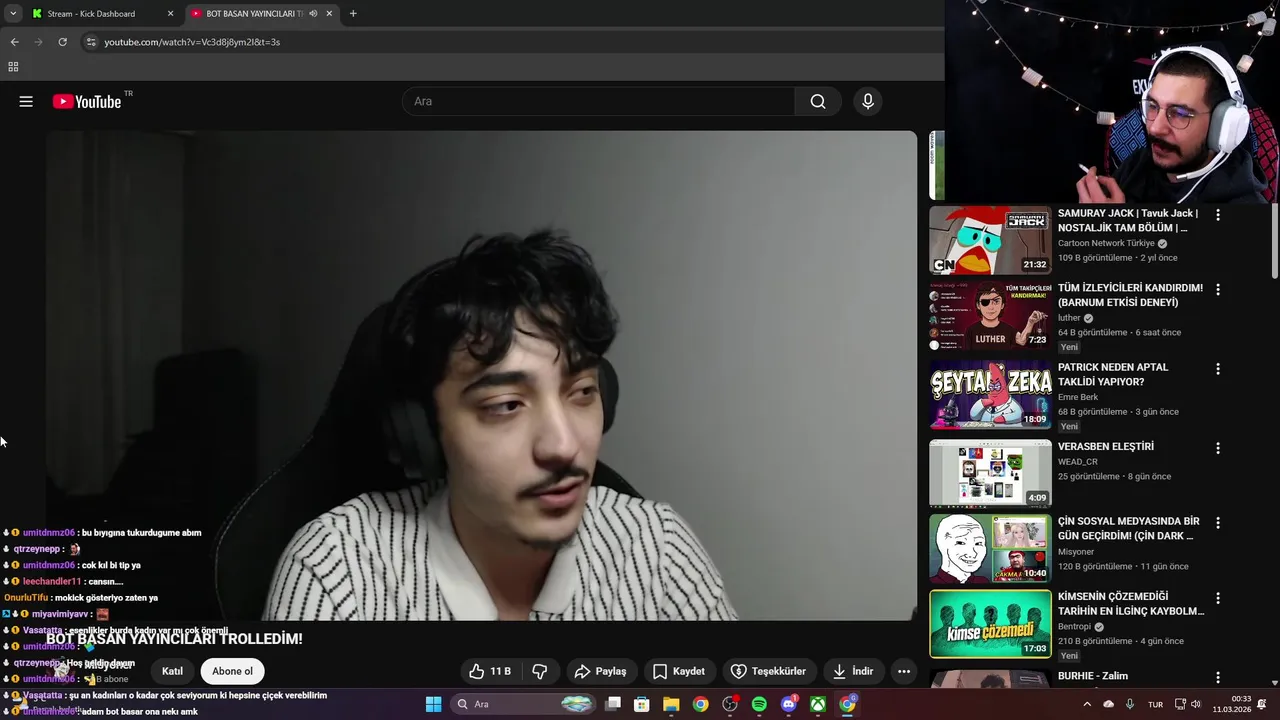Start voice search with microphone icon
1280x720 pixels.
pyautogui.click(x=868, y=101)
